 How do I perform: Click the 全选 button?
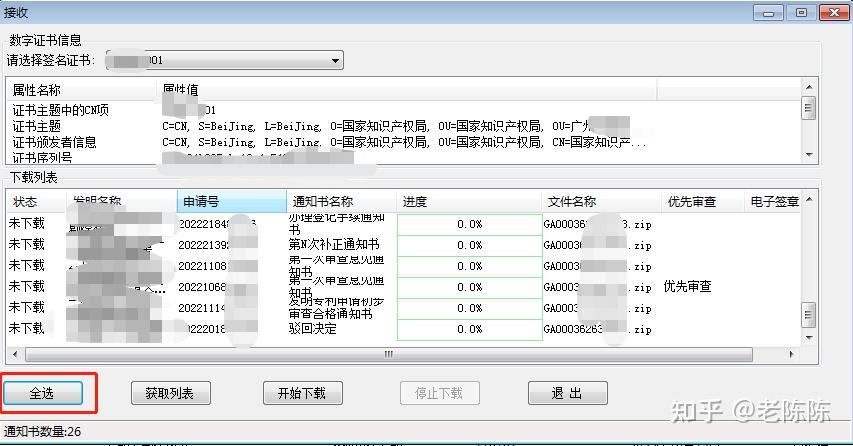coord(43,393)
